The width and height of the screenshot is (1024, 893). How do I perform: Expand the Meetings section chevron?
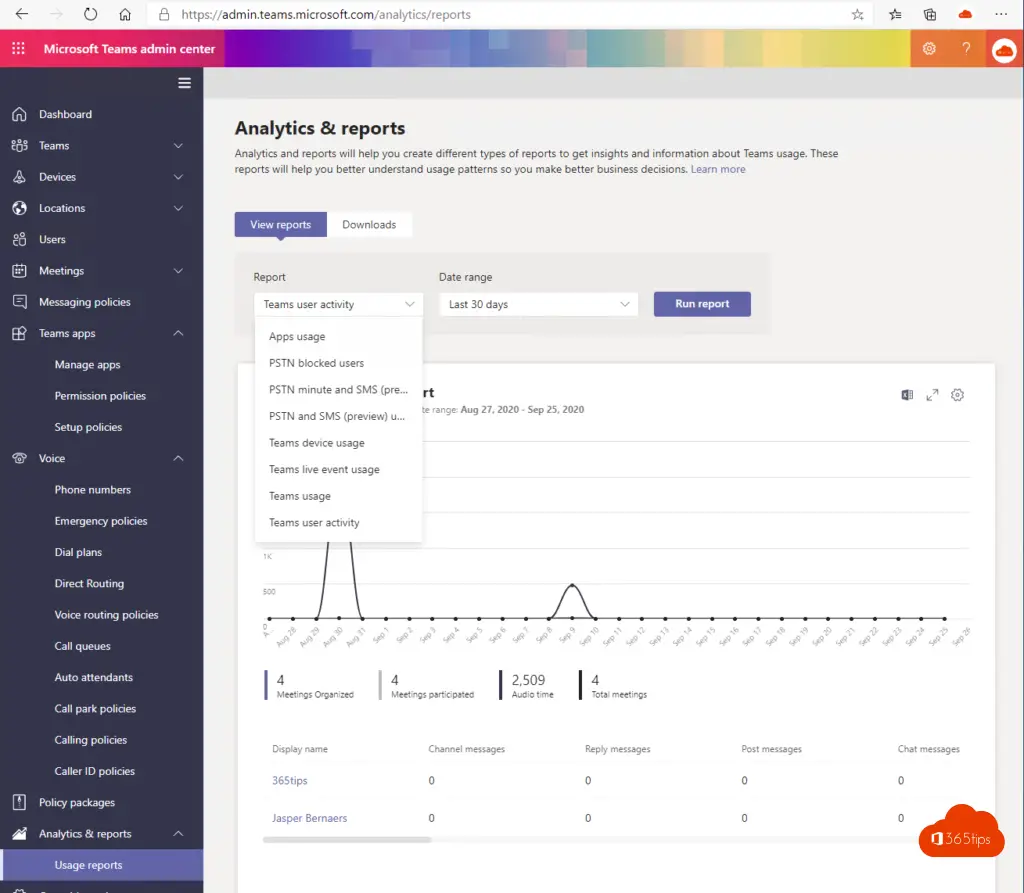pyautogui.click(x=178, y=270)
